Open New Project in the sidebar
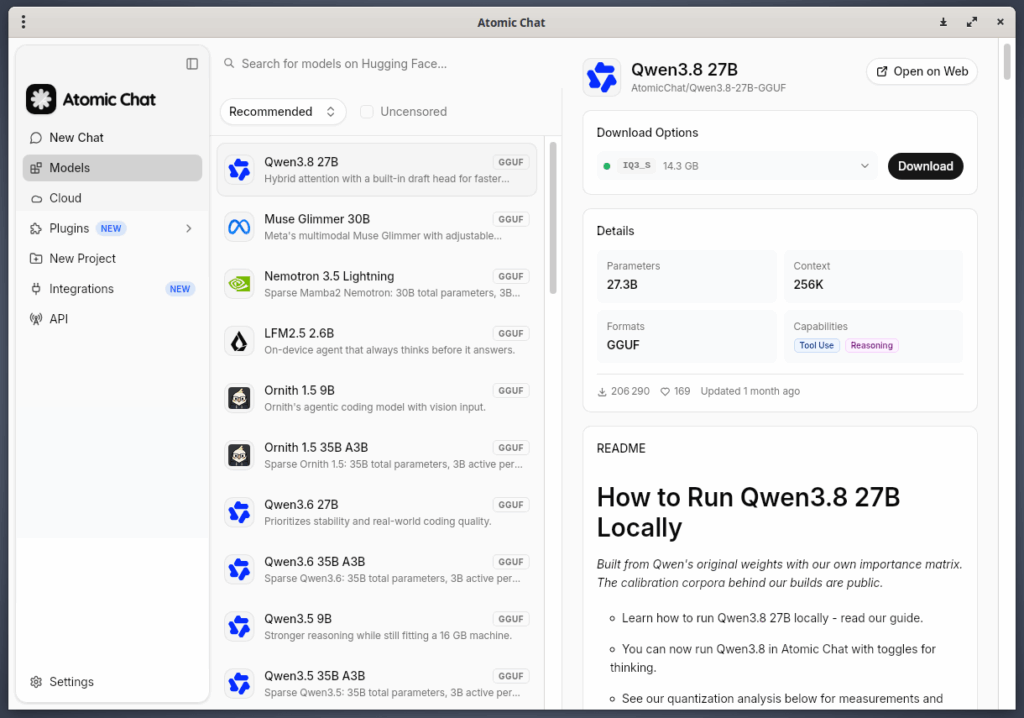This screenshot has width=1024, height=718. [x=112, y=258]
